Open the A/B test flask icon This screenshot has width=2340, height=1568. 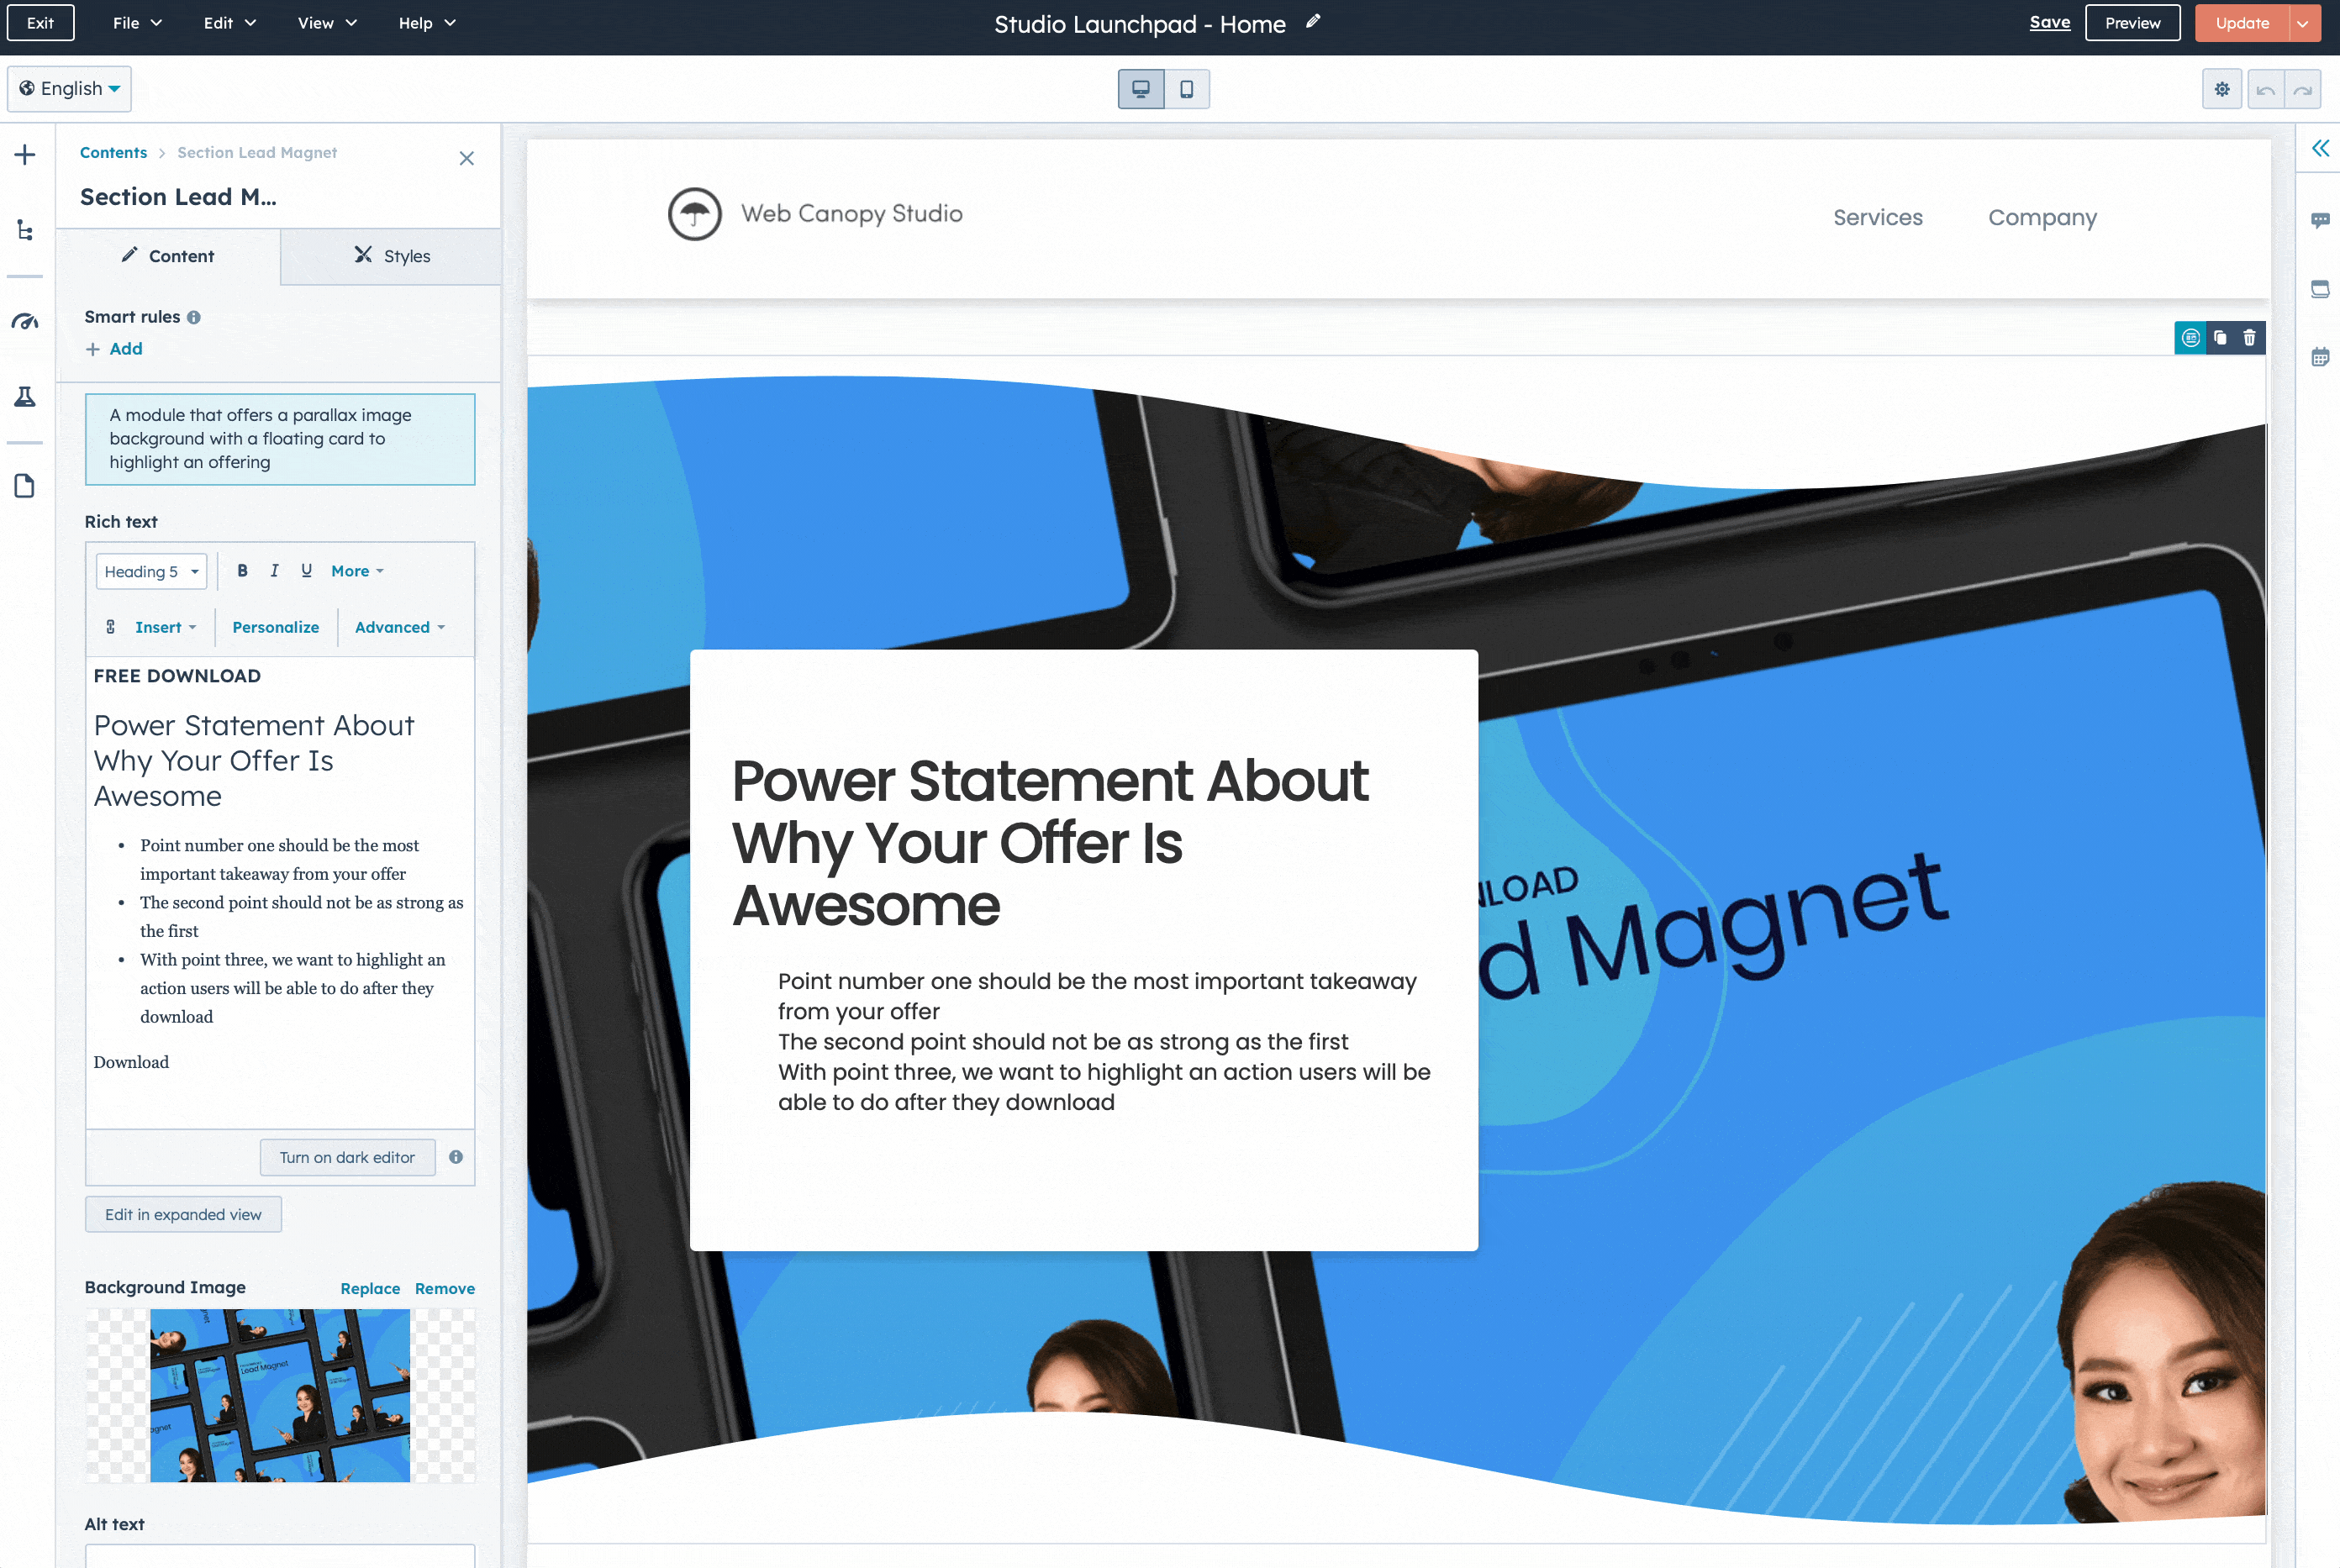tap(26, 398)
